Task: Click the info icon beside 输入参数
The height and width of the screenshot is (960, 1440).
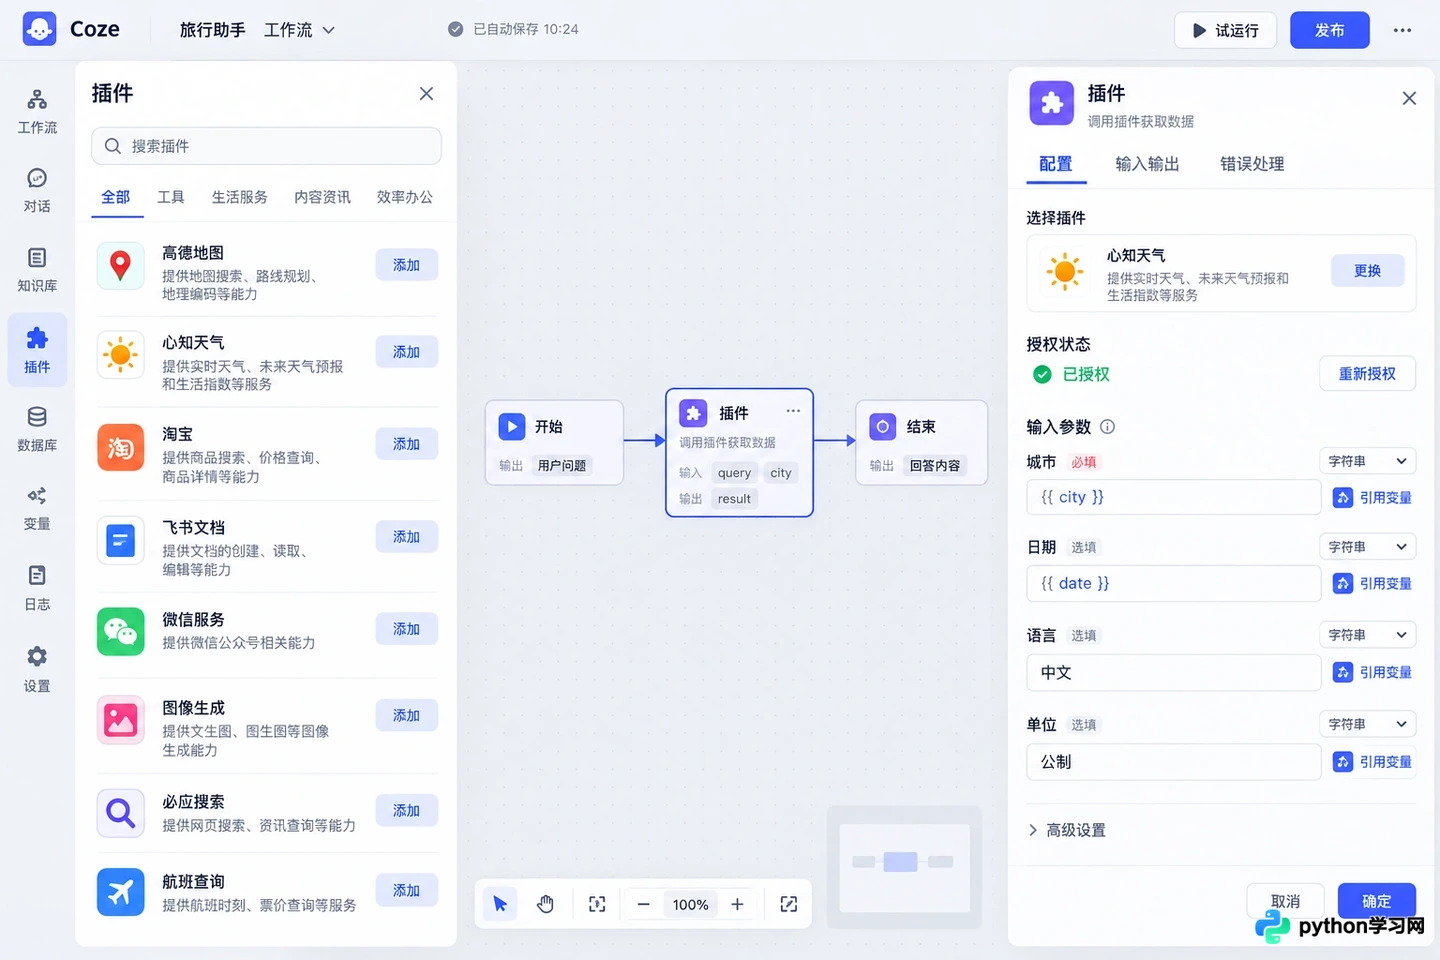Action: pyautogui.click(x=1107, y=426)
